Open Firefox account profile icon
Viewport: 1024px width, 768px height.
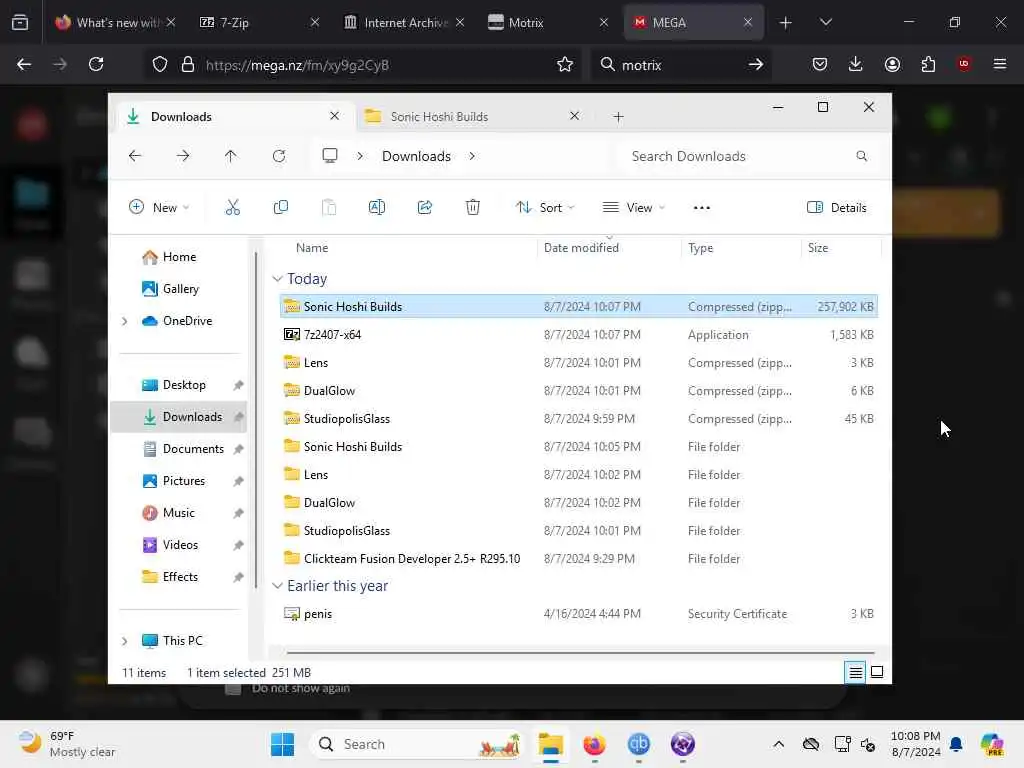click(892, 64)
